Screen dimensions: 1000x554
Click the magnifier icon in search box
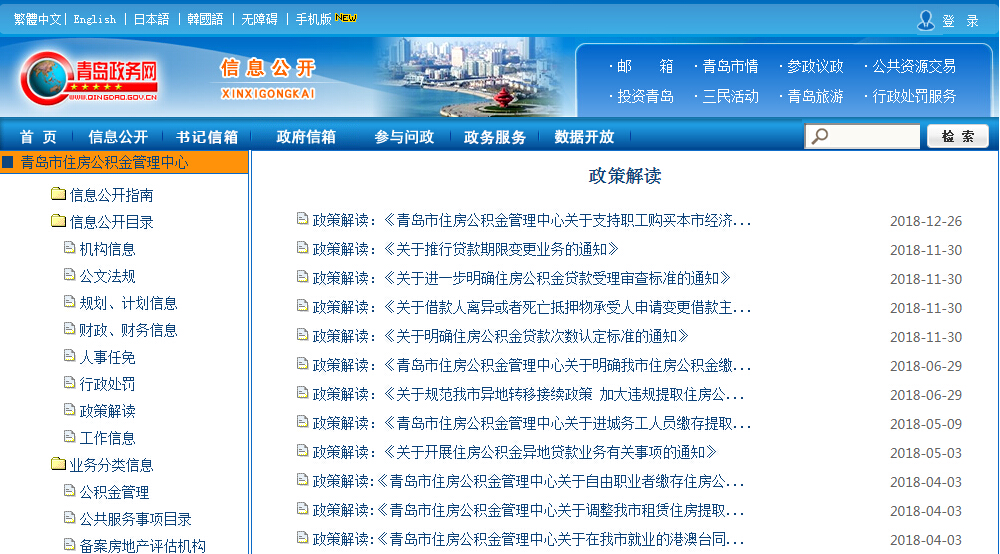tap(819, 137)
